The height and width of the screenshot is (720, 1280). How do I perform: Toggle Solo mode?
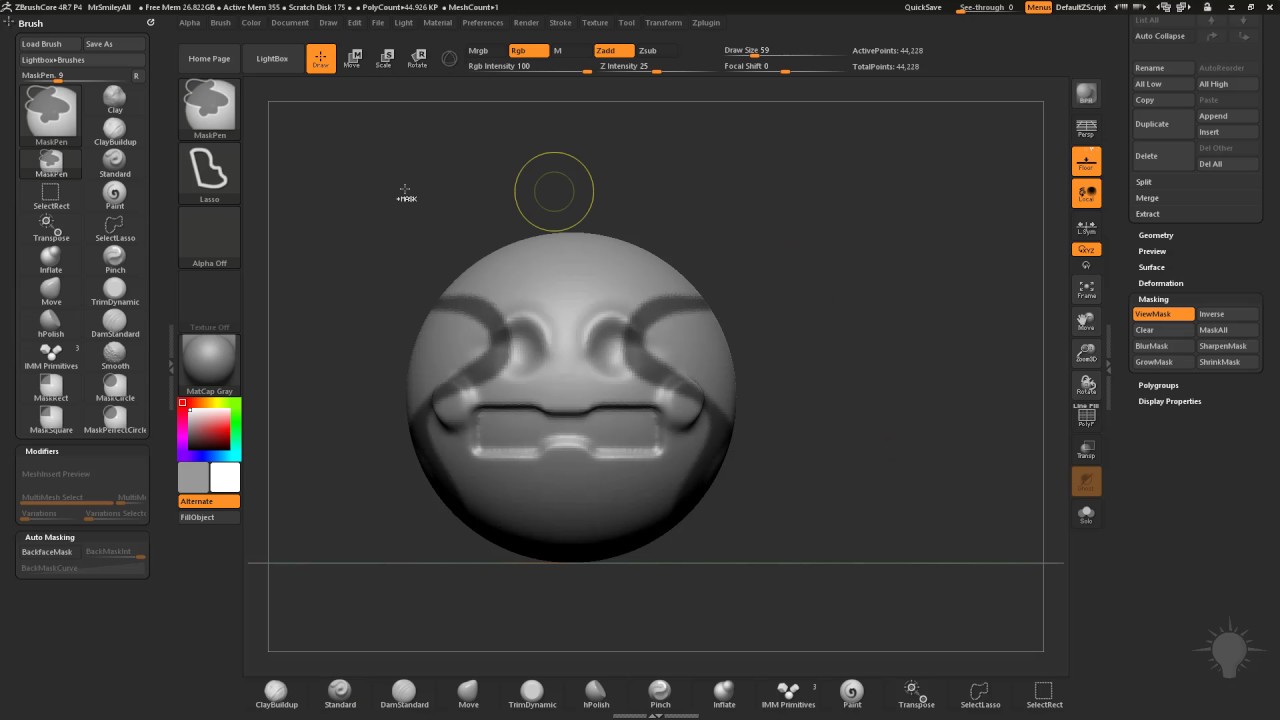pos(1086,514)
